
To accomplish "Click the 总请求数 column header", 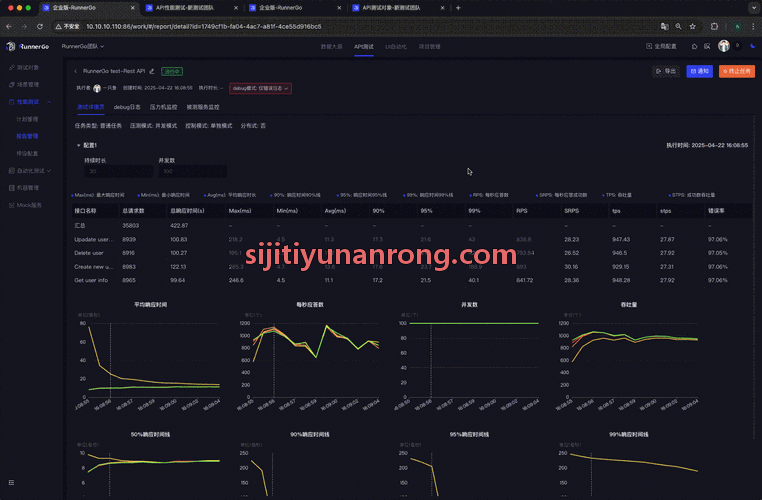I will 133,211.
